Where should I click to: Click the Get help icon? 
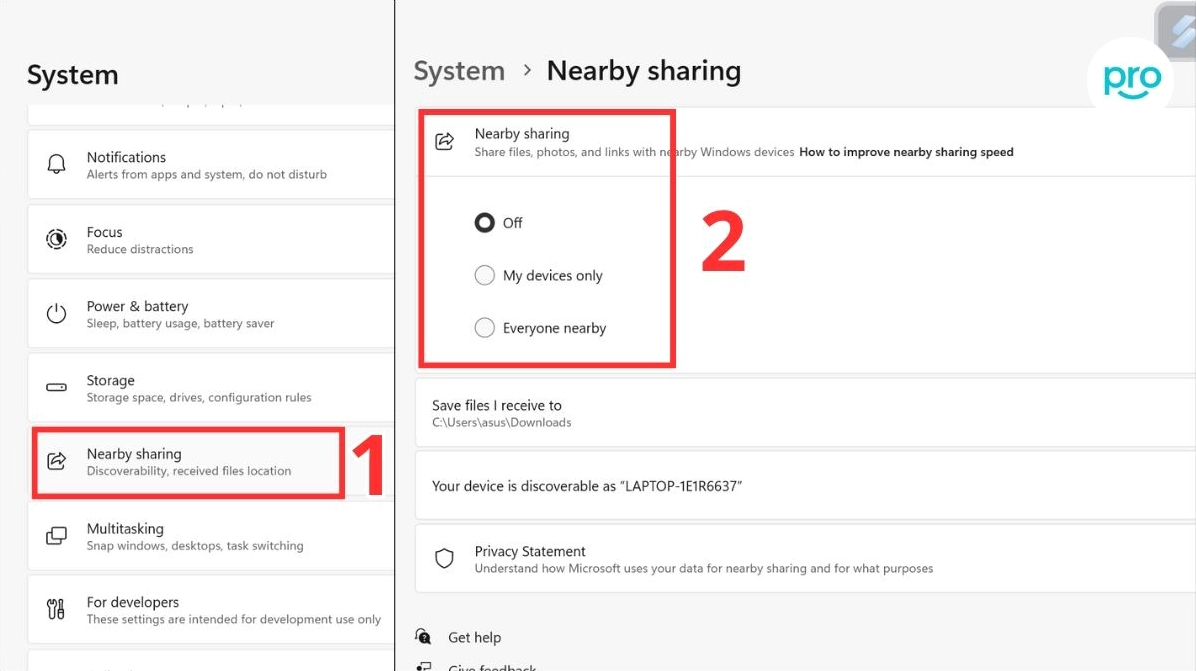coord(423,637)
